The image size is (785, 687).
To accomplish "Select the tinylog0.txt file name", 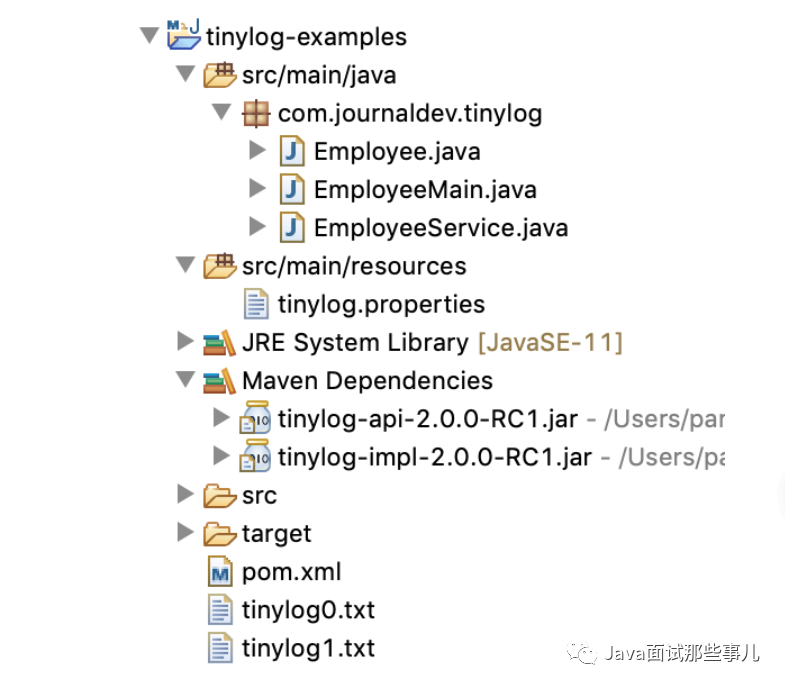I will pyautogui.click(x=308, y=610).
